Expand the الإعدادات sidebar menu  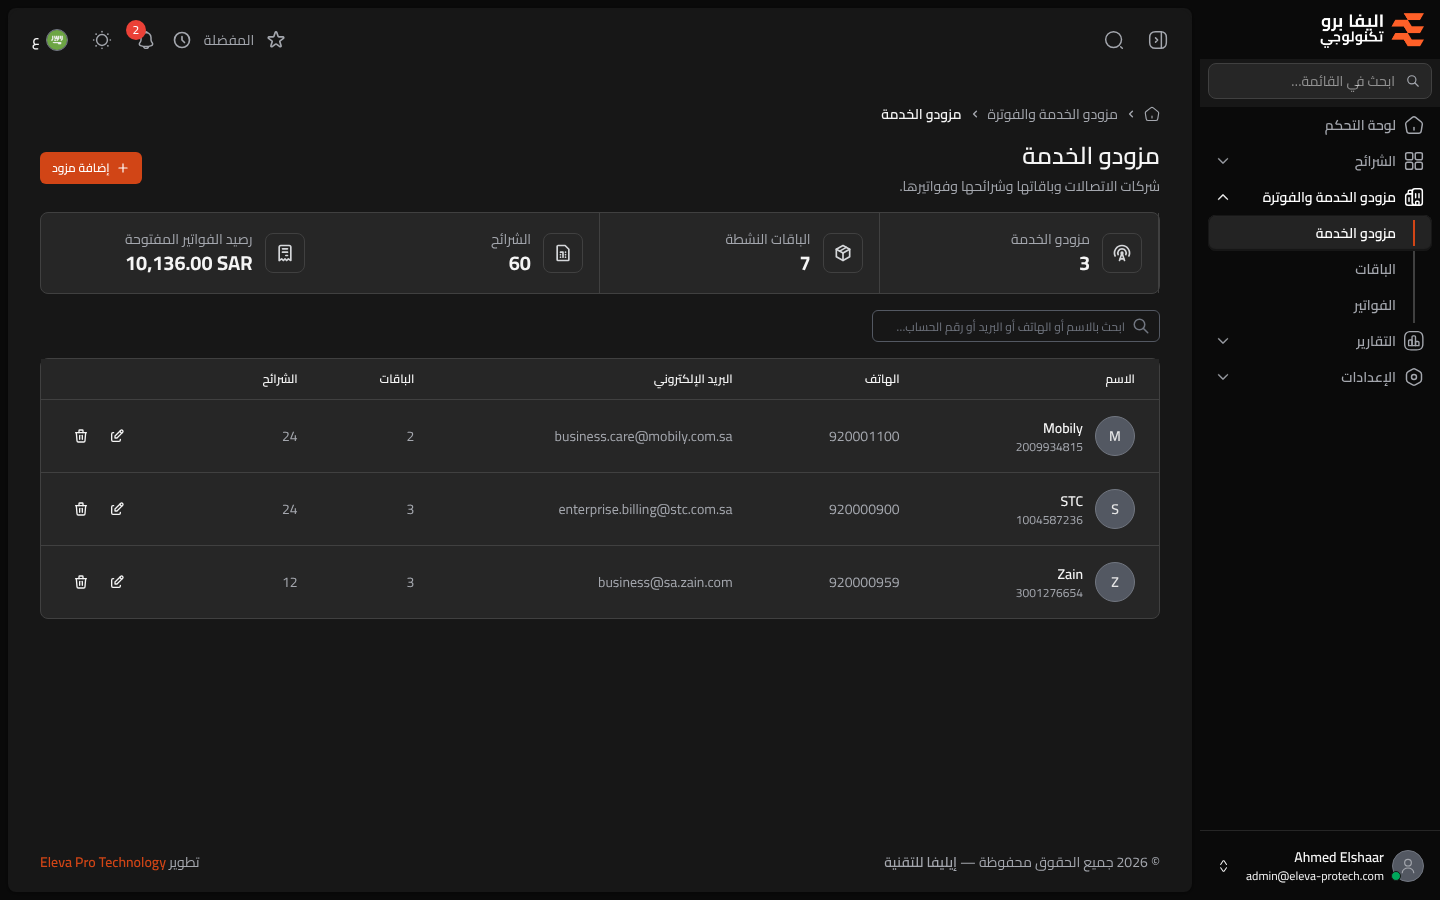point(1320,377)
